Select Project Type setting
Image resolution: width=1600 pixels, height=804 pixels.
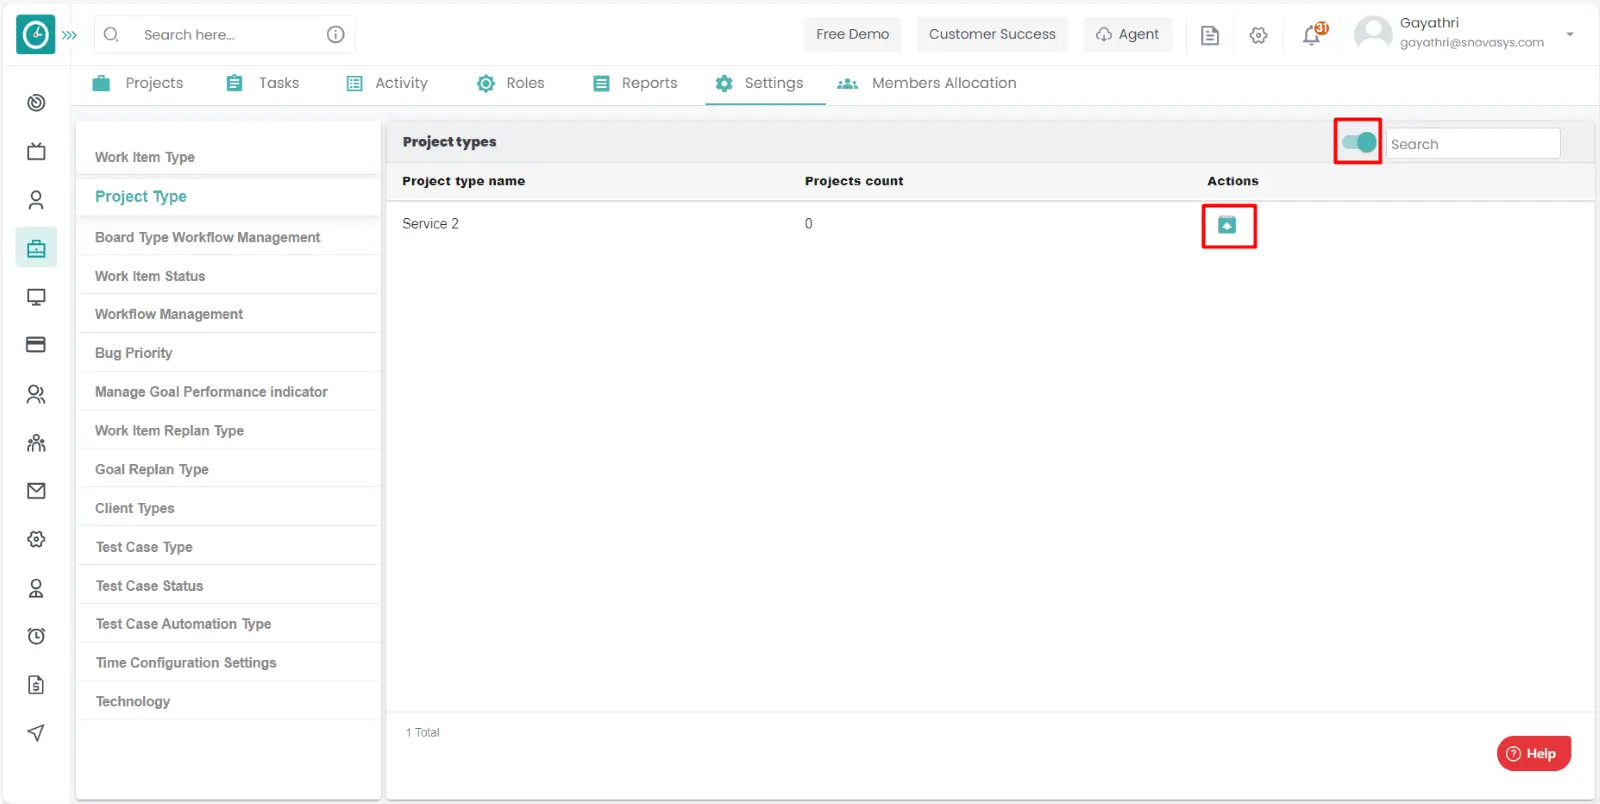[228, 197]
